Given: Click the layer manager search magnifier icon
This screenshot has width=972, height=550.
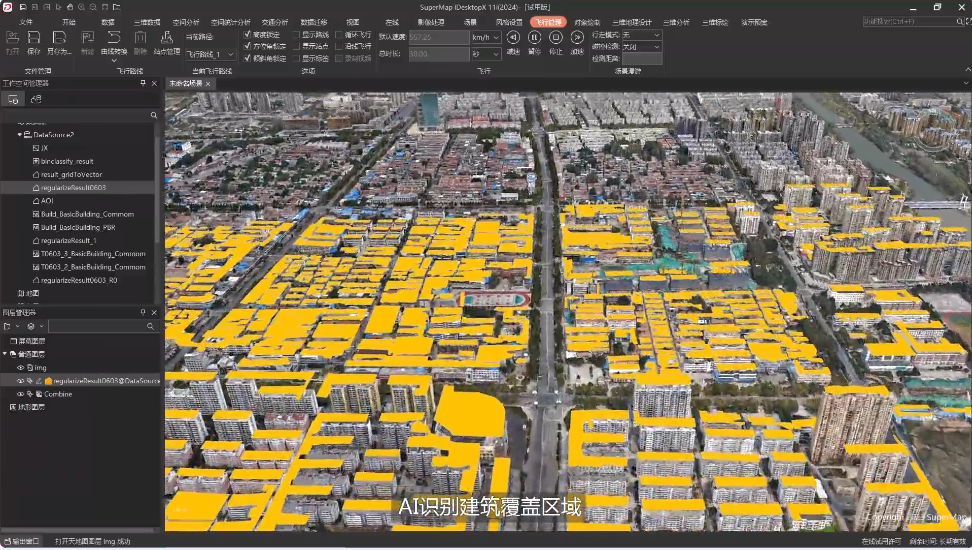Looking at the screenshot, I should (150, 326).
